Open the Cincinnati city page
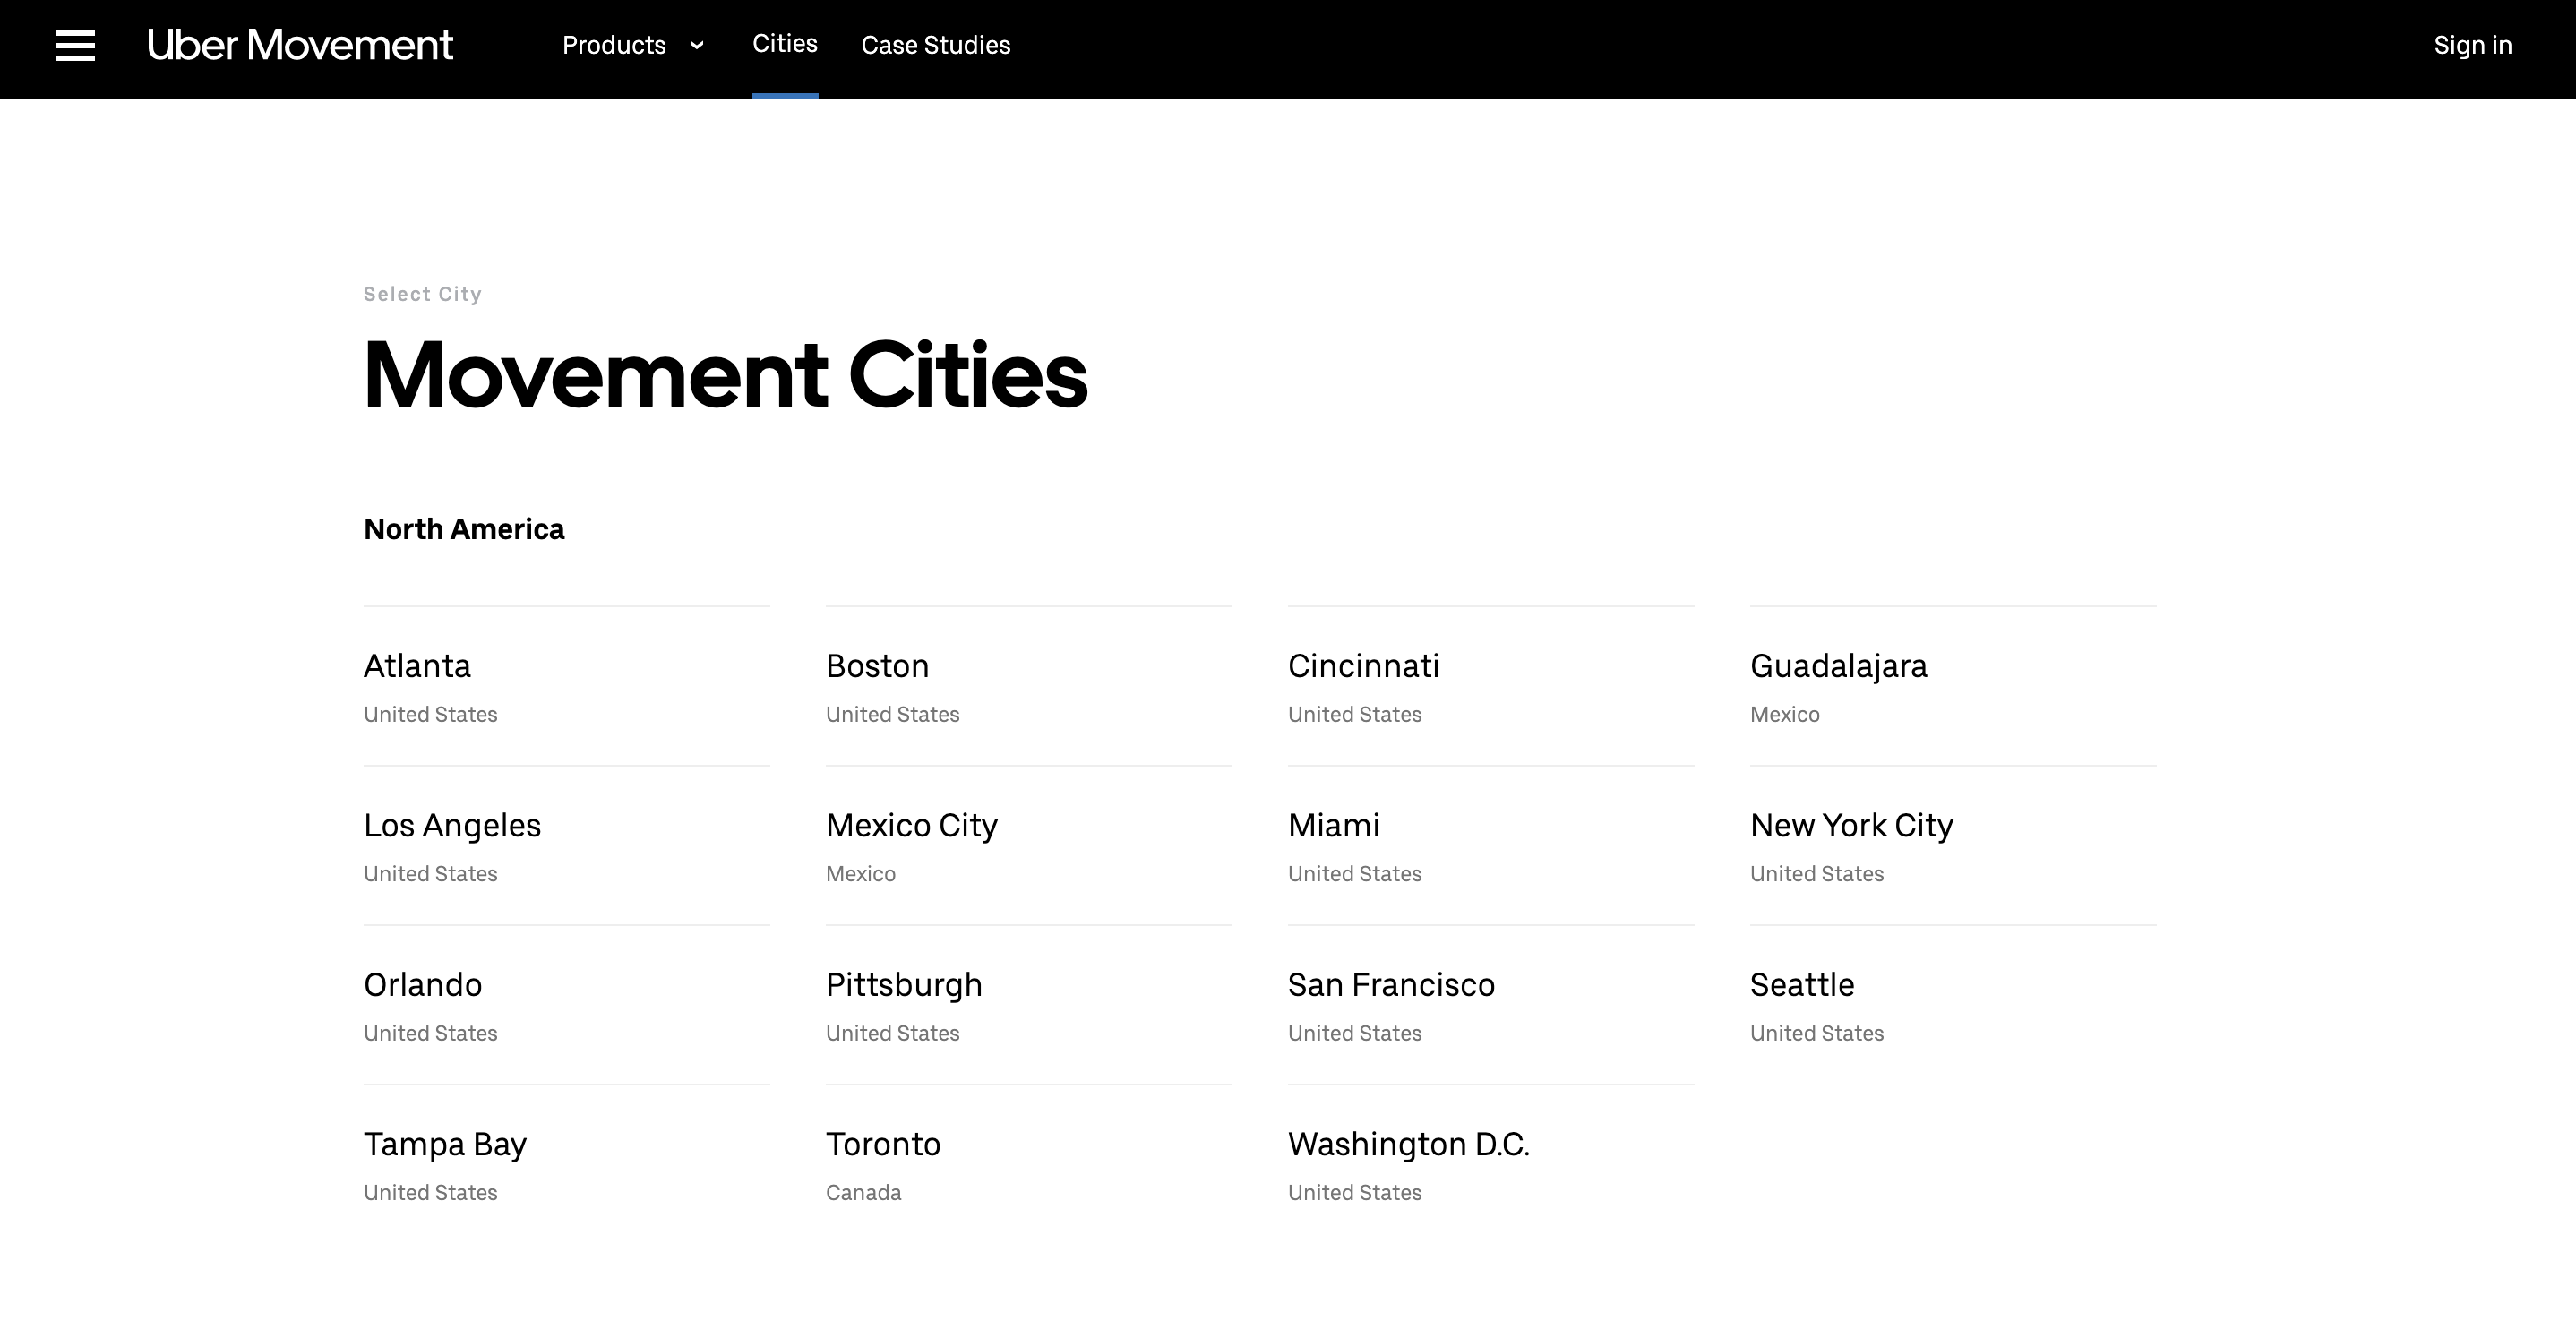The width and height of the screenshot is (2576, 1338). coord(1363,666)
